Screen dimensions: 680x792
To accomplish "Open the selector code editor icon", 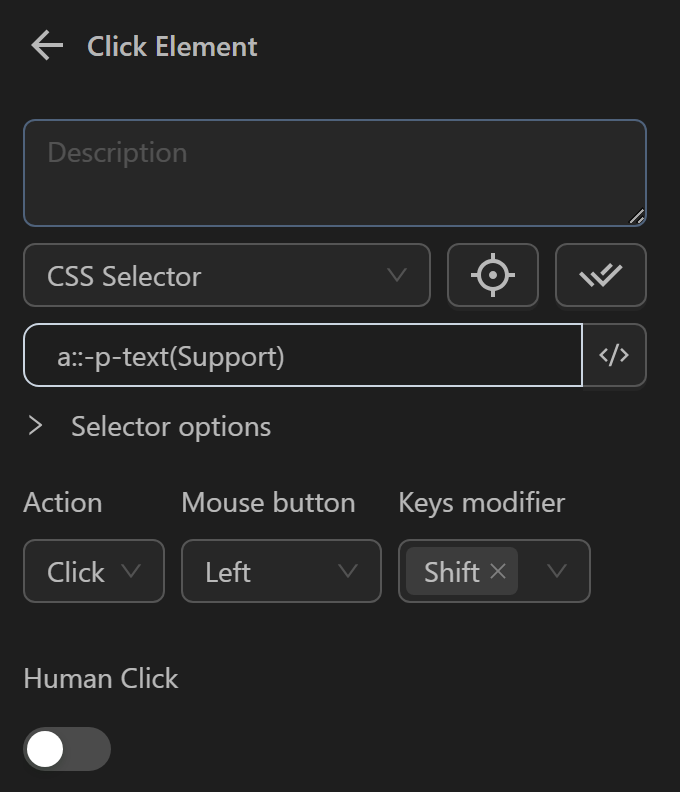I will (x=614, y=355).
